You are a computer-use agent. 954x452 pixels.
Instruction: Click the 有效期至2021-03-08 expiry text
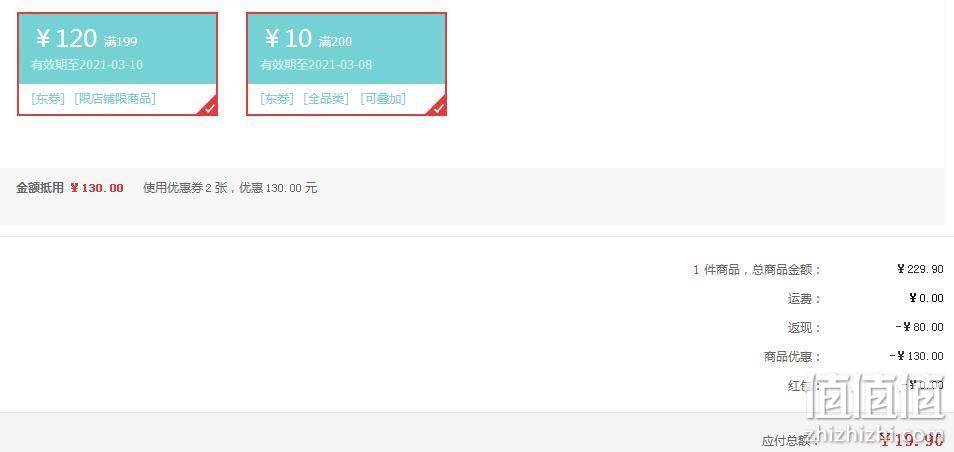click(316, 64)
